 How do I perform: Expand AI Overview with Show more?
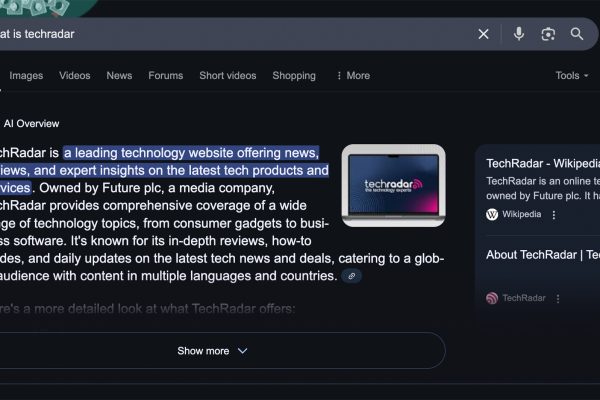point(212,351)
